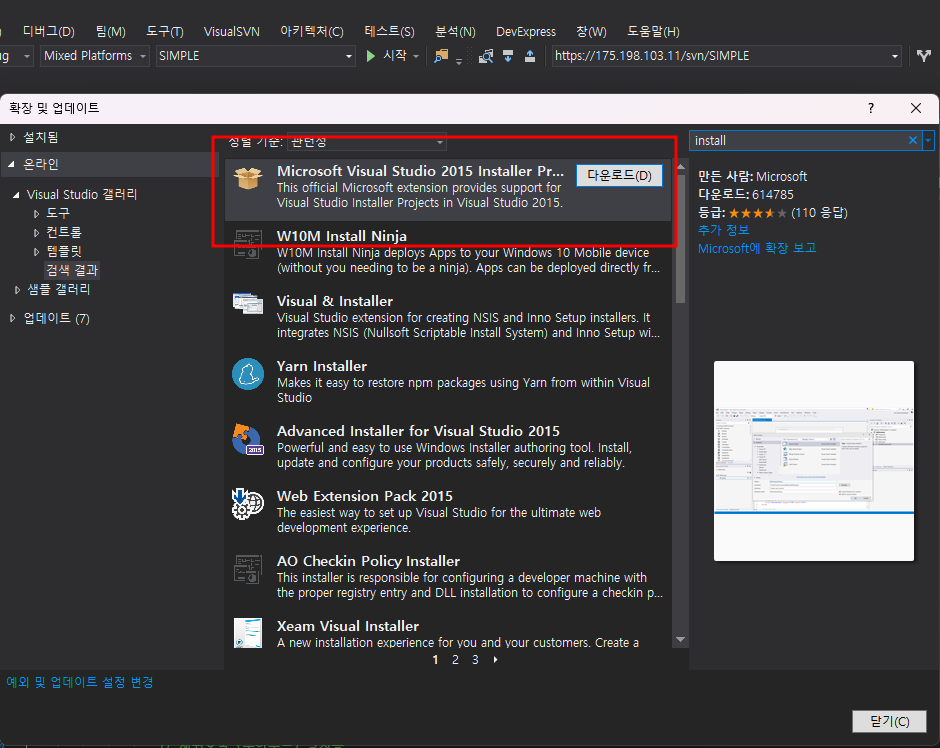Image resolution: width=940 pixels, height=748 pixels.
Task: Click the Yarn Installer blue icon
Action: [248, 374]
